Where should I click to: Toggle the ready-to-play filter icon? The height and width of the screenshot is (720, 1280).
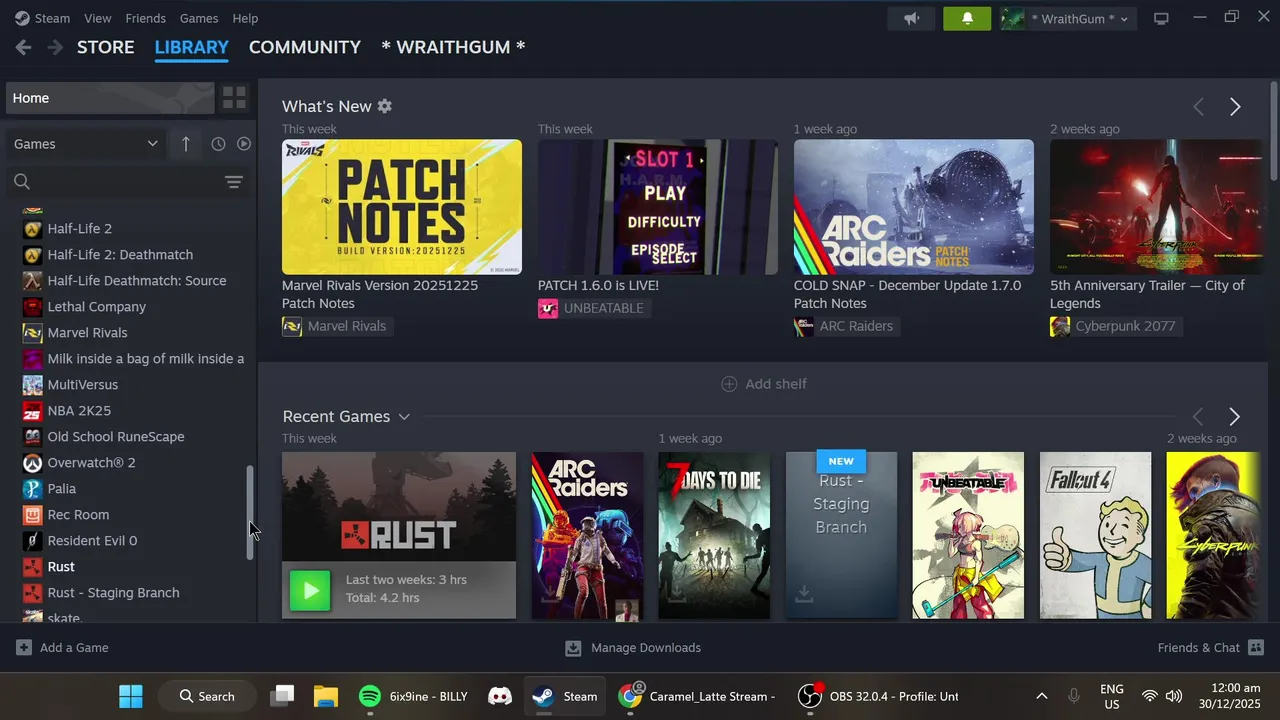click(x=244, y=144)
